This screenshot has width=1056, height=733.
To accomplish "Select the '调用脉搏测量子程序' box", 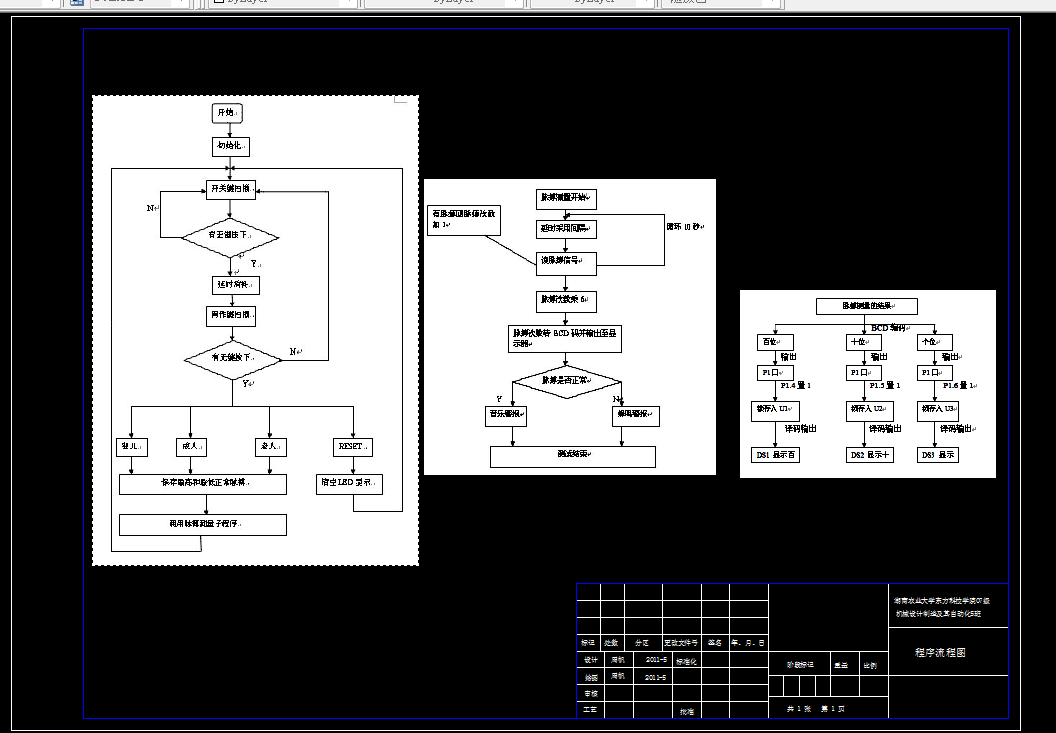I will tap(203, 525).
